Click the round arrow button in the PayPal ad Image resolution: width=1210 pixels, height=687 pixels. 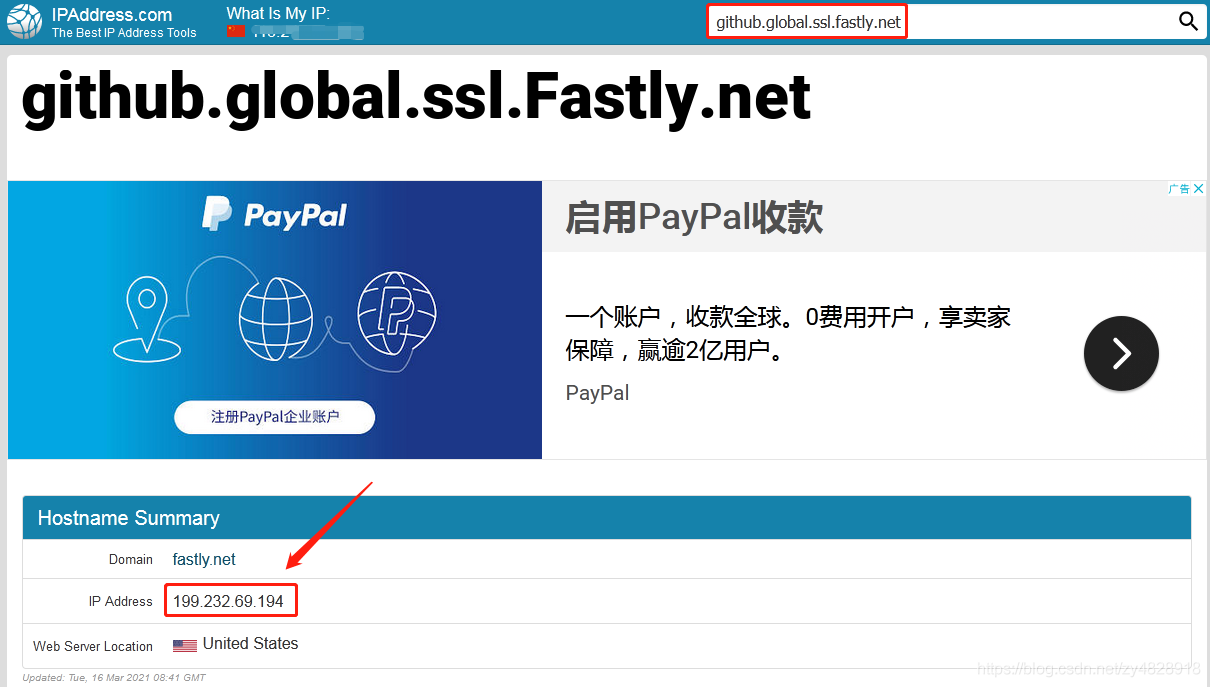pos(1121,353)
